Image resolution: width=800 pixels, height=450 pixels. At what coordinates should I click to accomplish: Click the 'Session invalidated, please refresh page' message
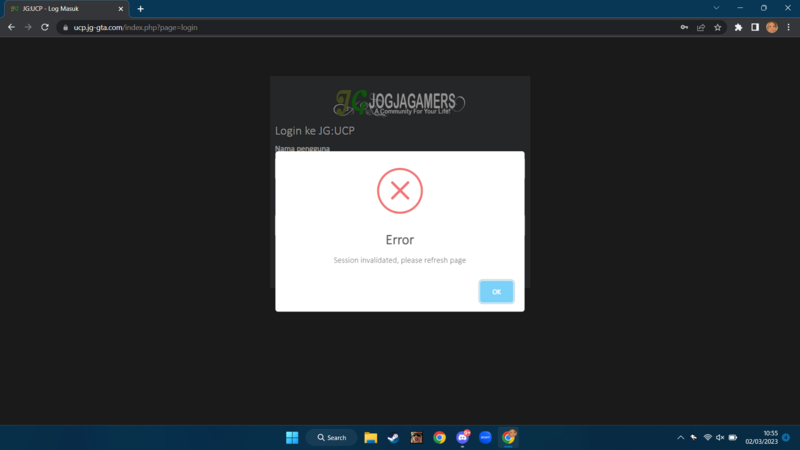click(399, 260)
